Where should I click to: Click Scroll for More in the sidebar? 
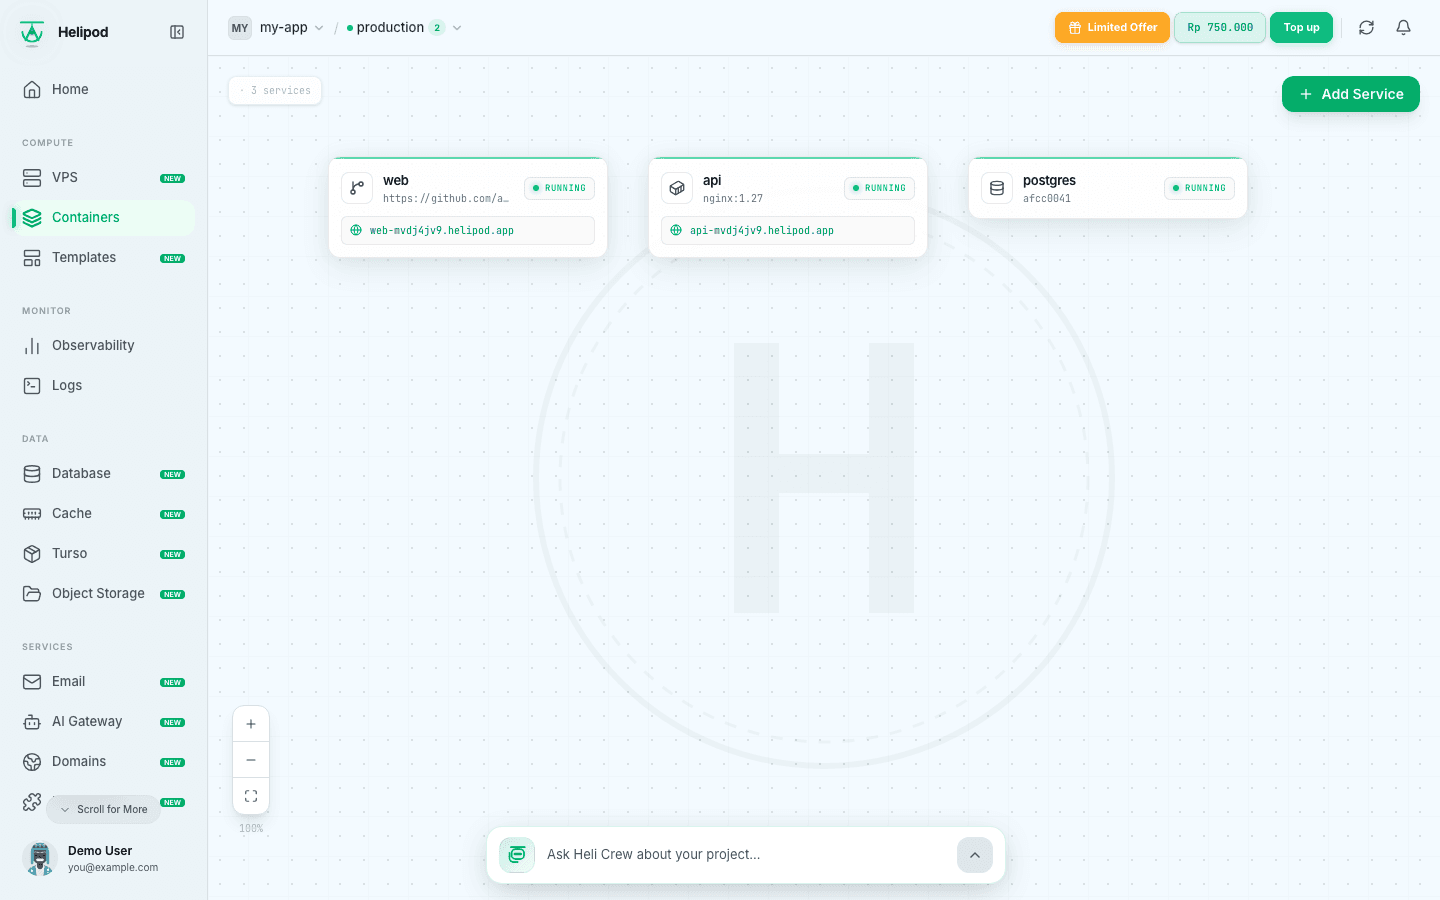click(104, 809)
